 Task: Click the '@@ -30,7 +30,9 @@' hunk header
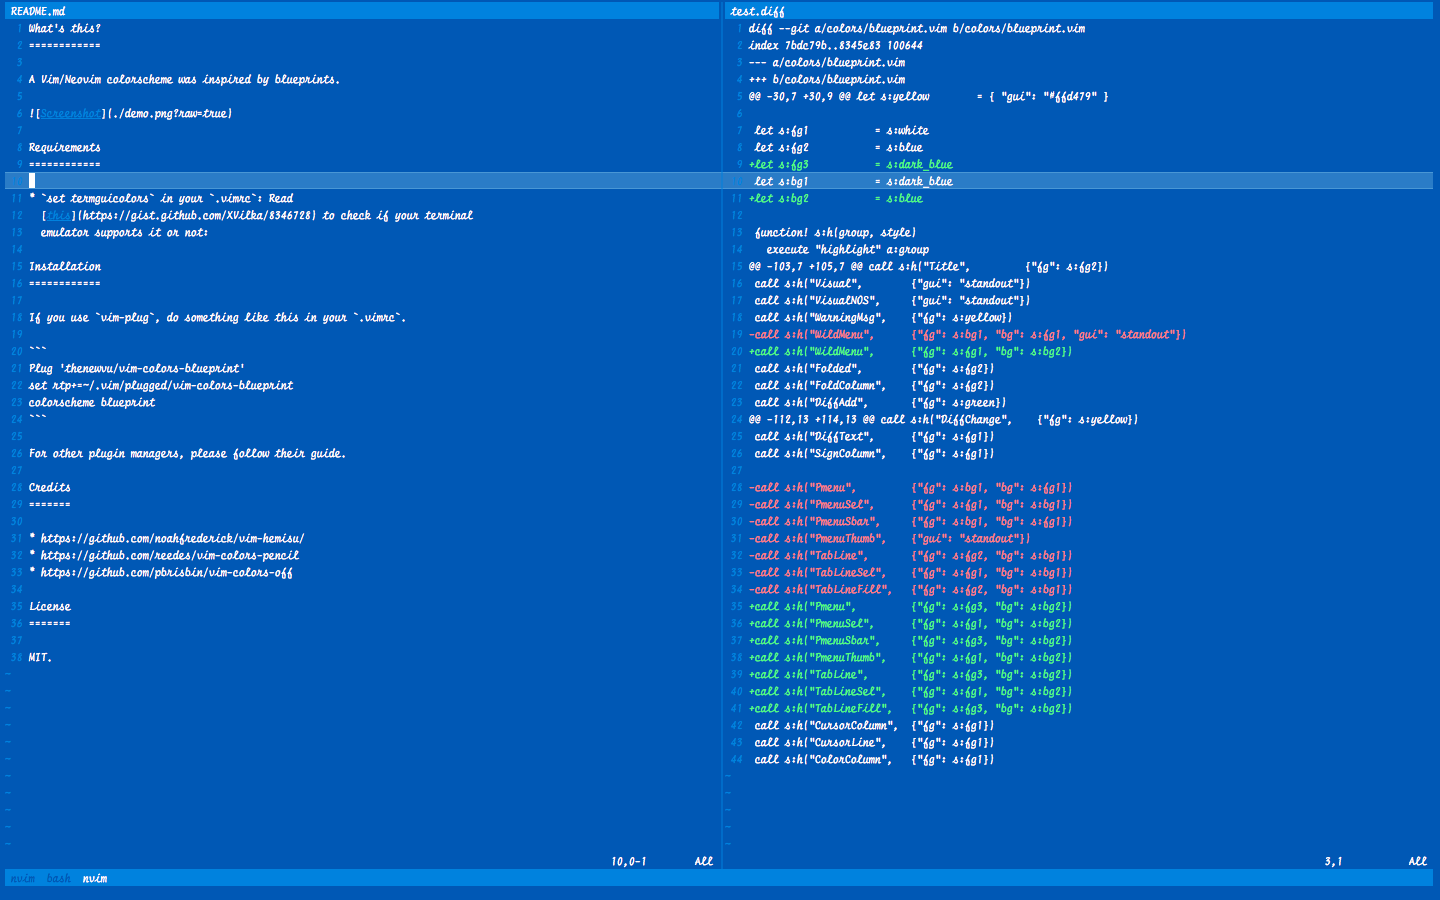tap(928, 96)
